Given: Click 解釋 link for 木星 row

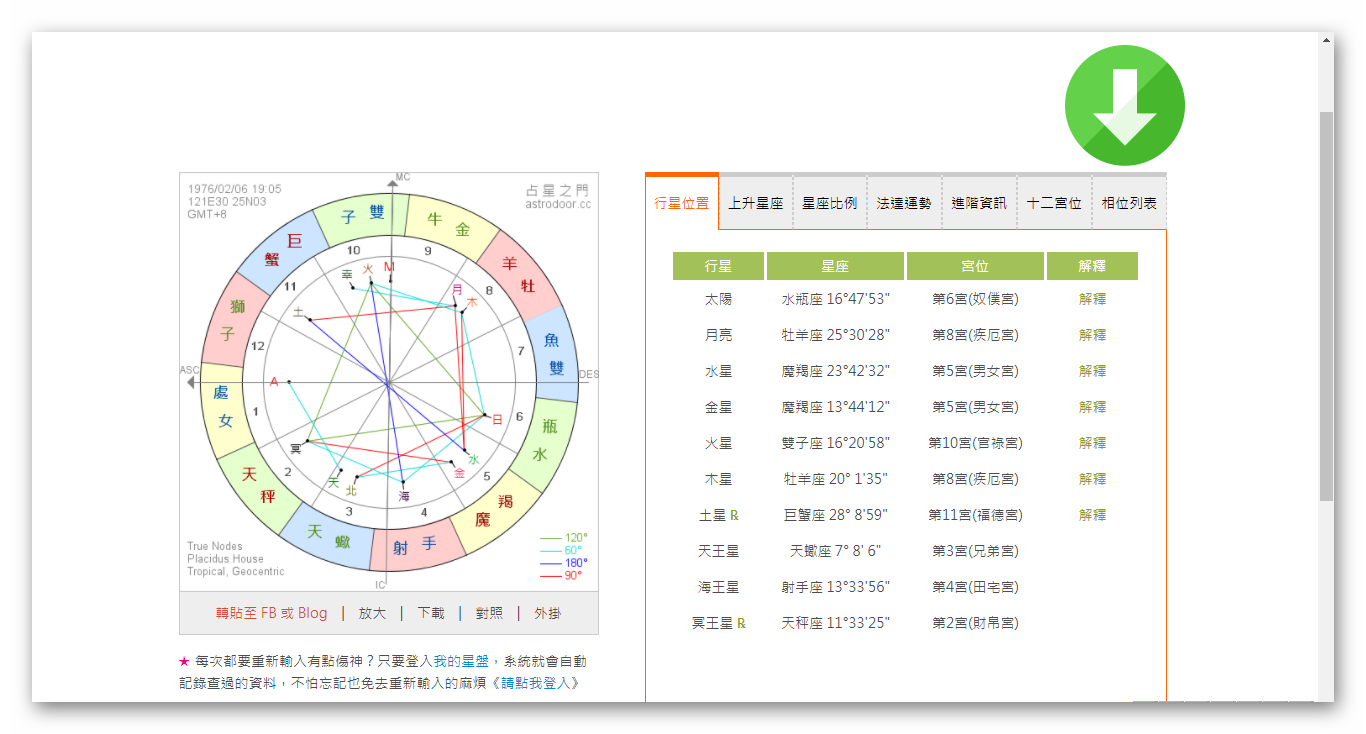Looking at the screenshot, I should click(x=1093, y=479).
